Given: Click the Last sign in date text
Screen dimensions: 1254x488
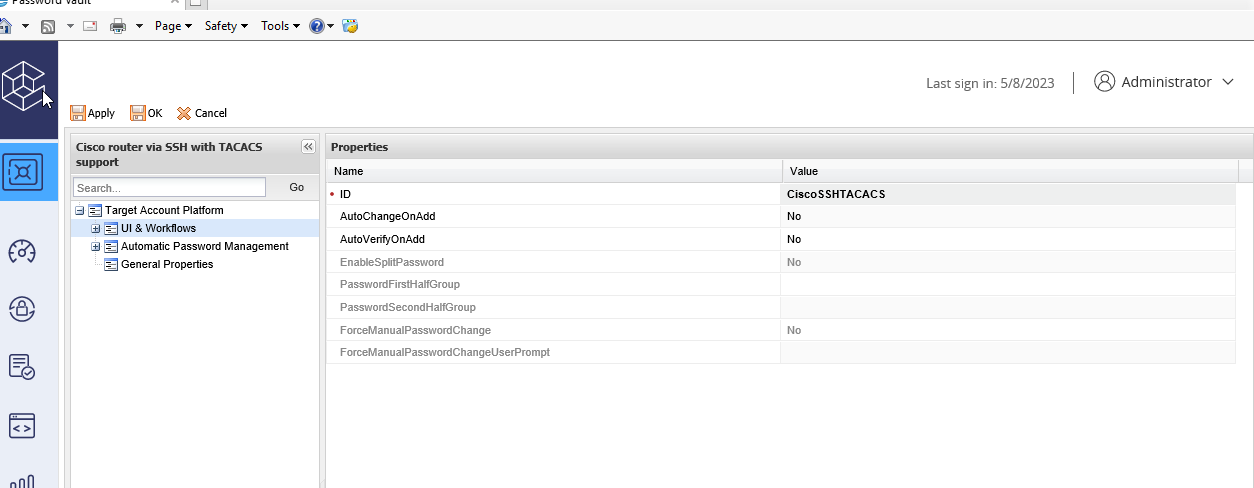Looking at the screenshot, I should [x=990, y=83].
